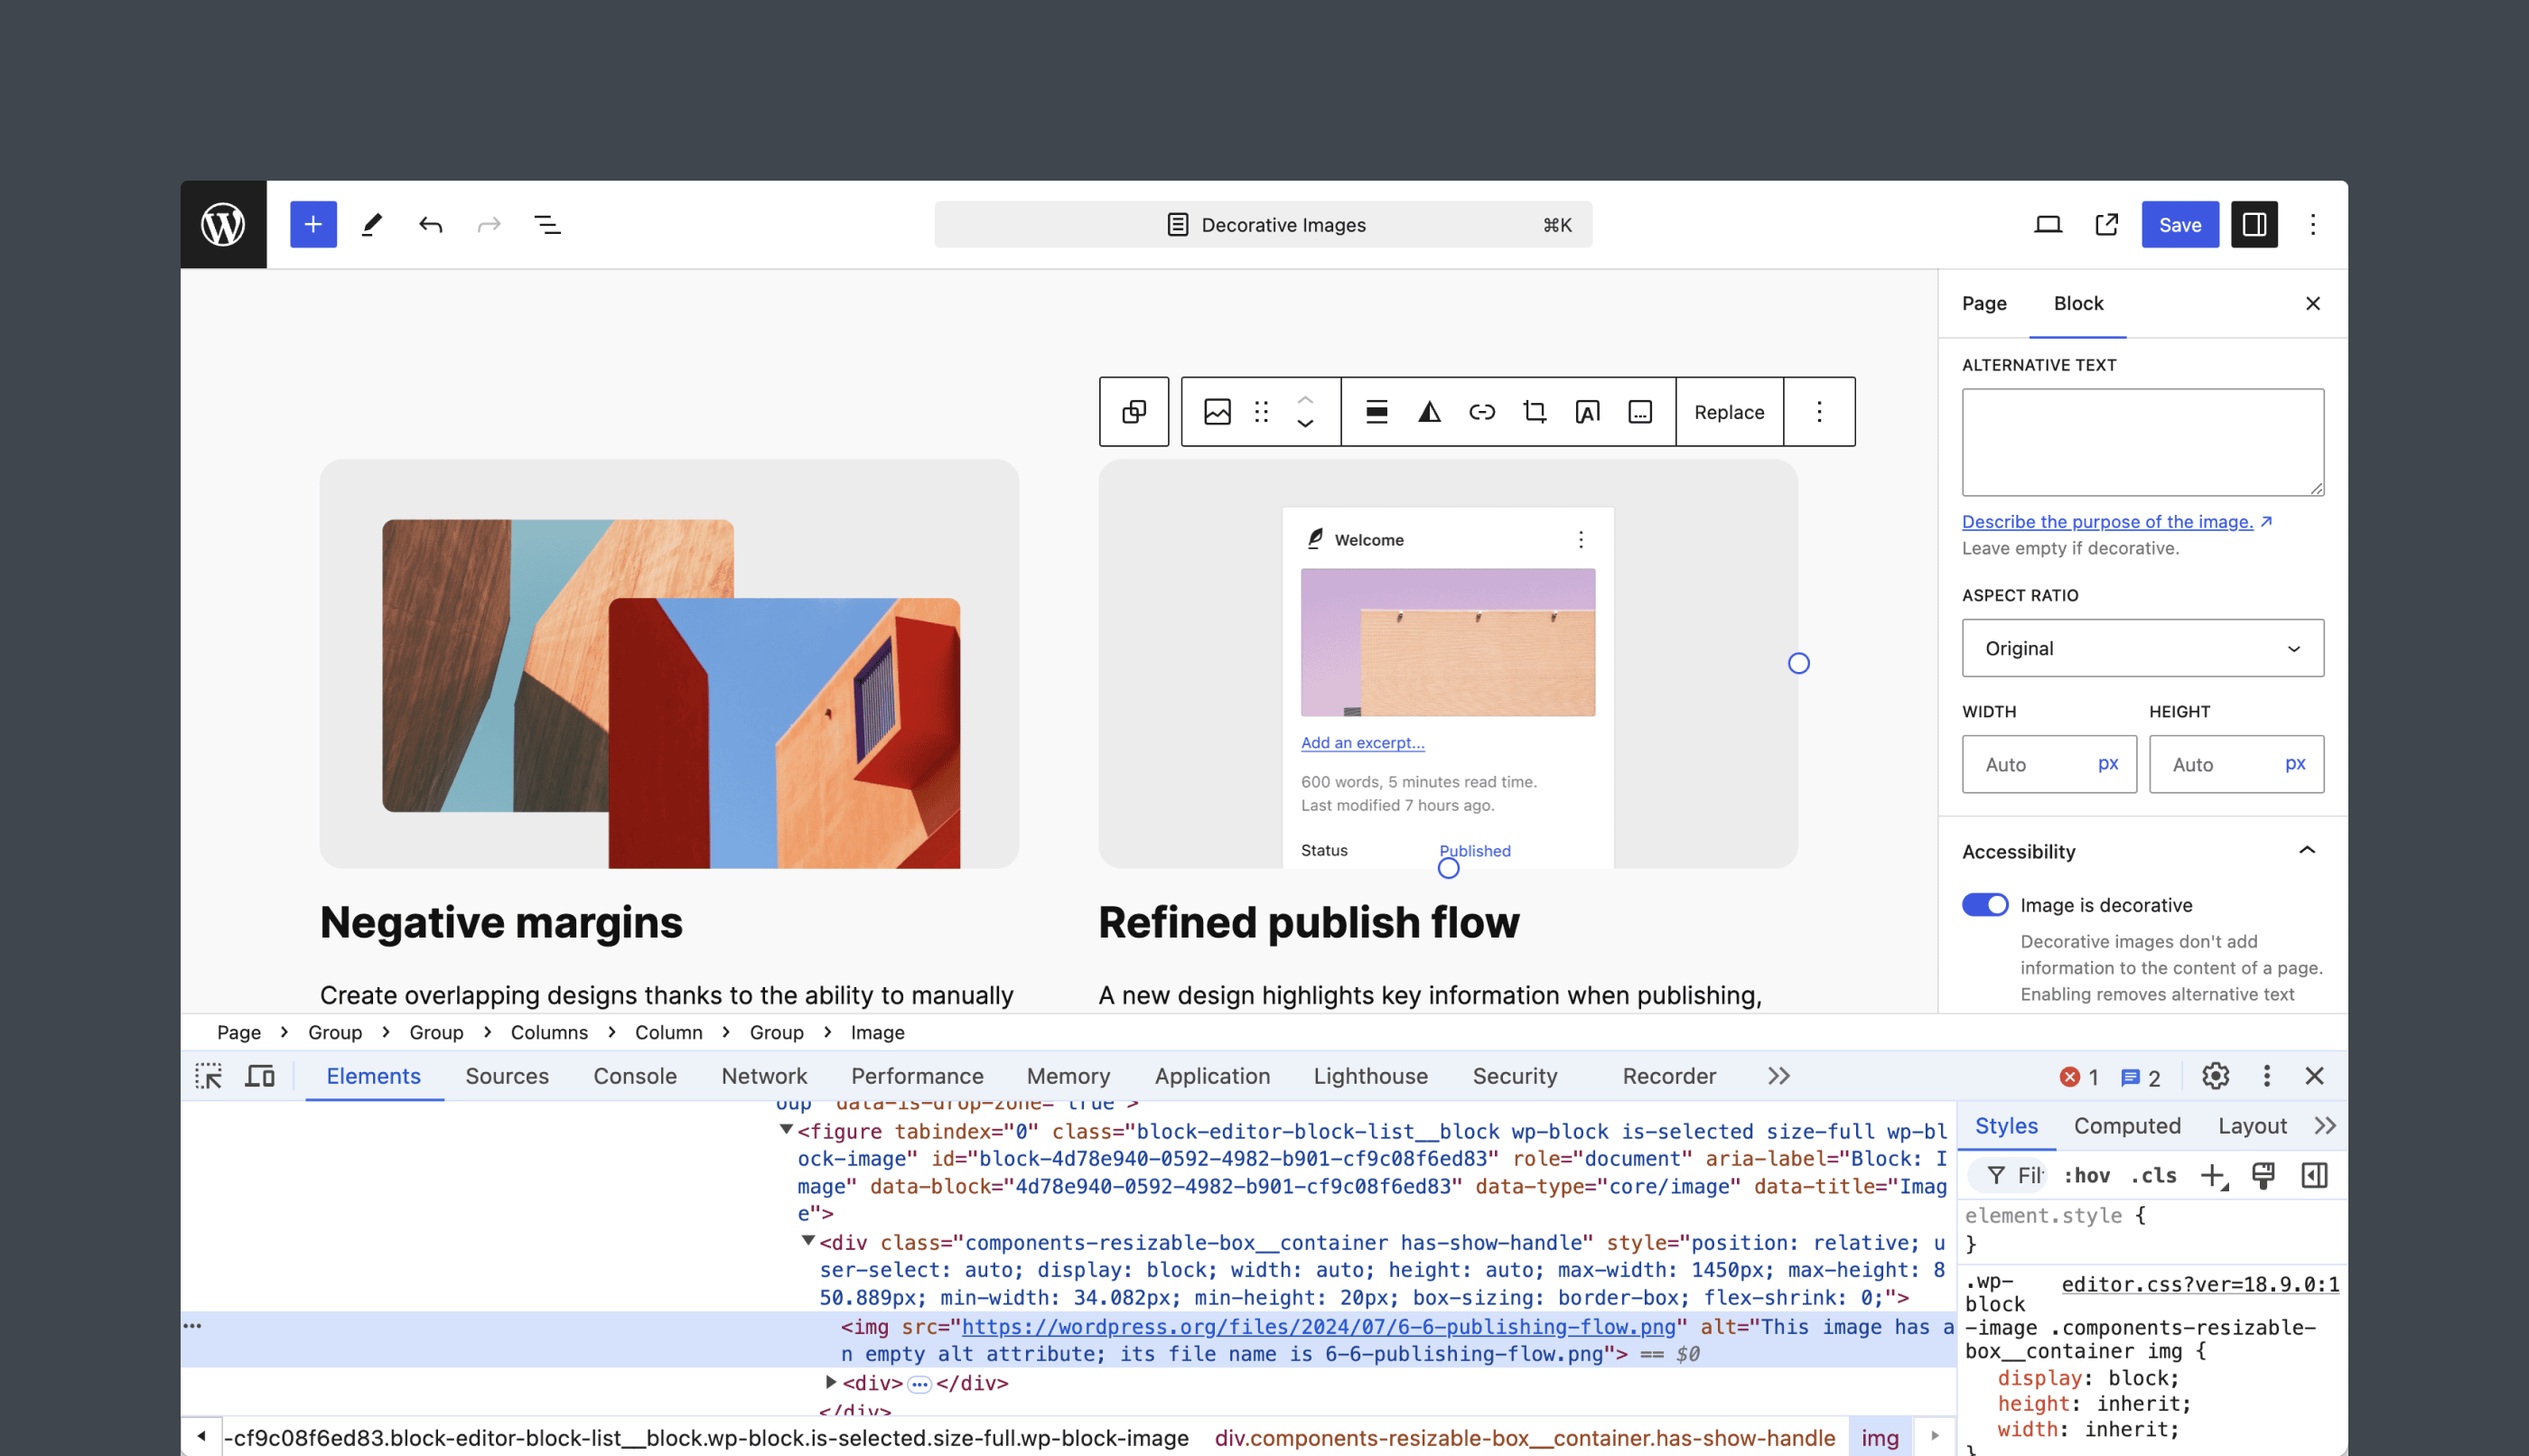This screenshot has width=2529, height=1456.
Task: Move block up with arrow
Action: click(x=1305, y=399)
